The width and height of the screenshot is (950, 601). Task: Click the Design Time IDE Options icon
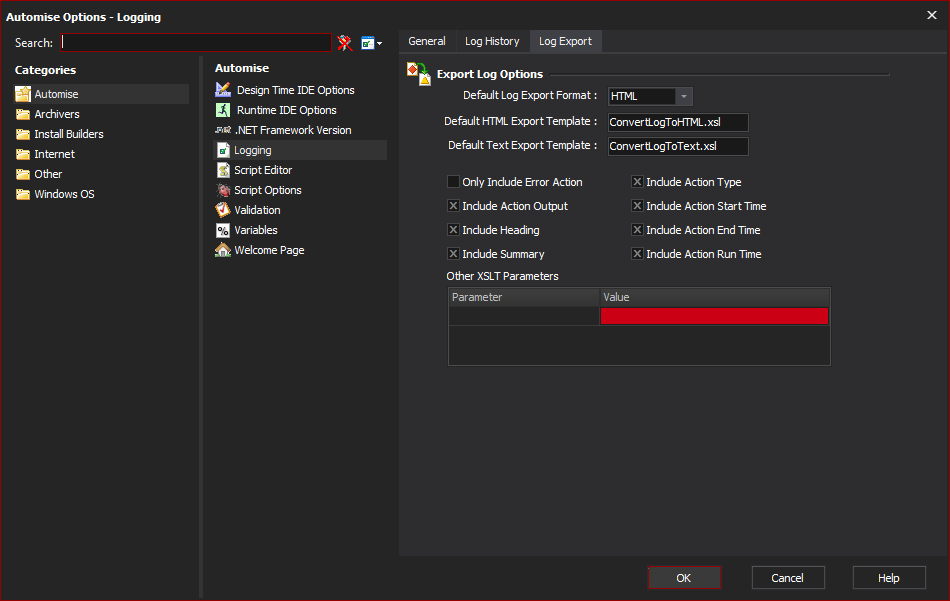point(223,90)
